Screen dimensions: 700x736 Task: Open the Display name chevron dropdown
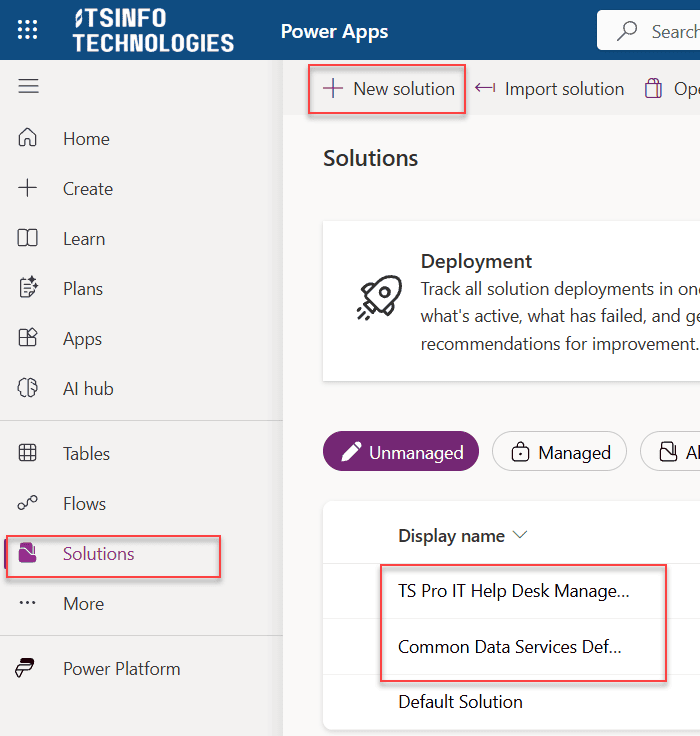point(520,535)
